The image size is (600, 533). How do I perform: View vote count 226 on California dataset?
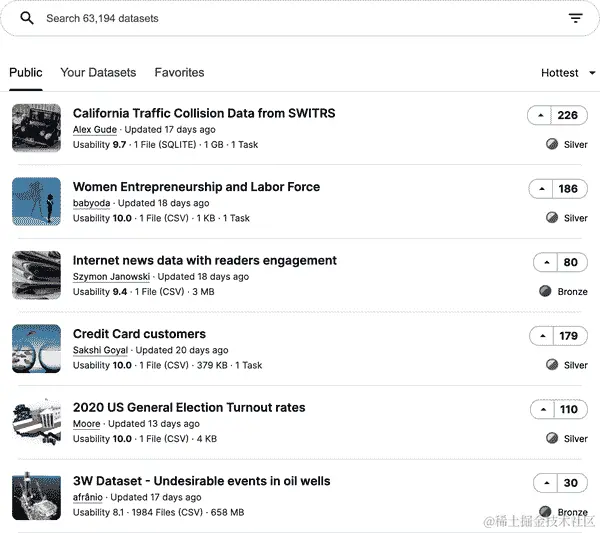tap(568, 115)
